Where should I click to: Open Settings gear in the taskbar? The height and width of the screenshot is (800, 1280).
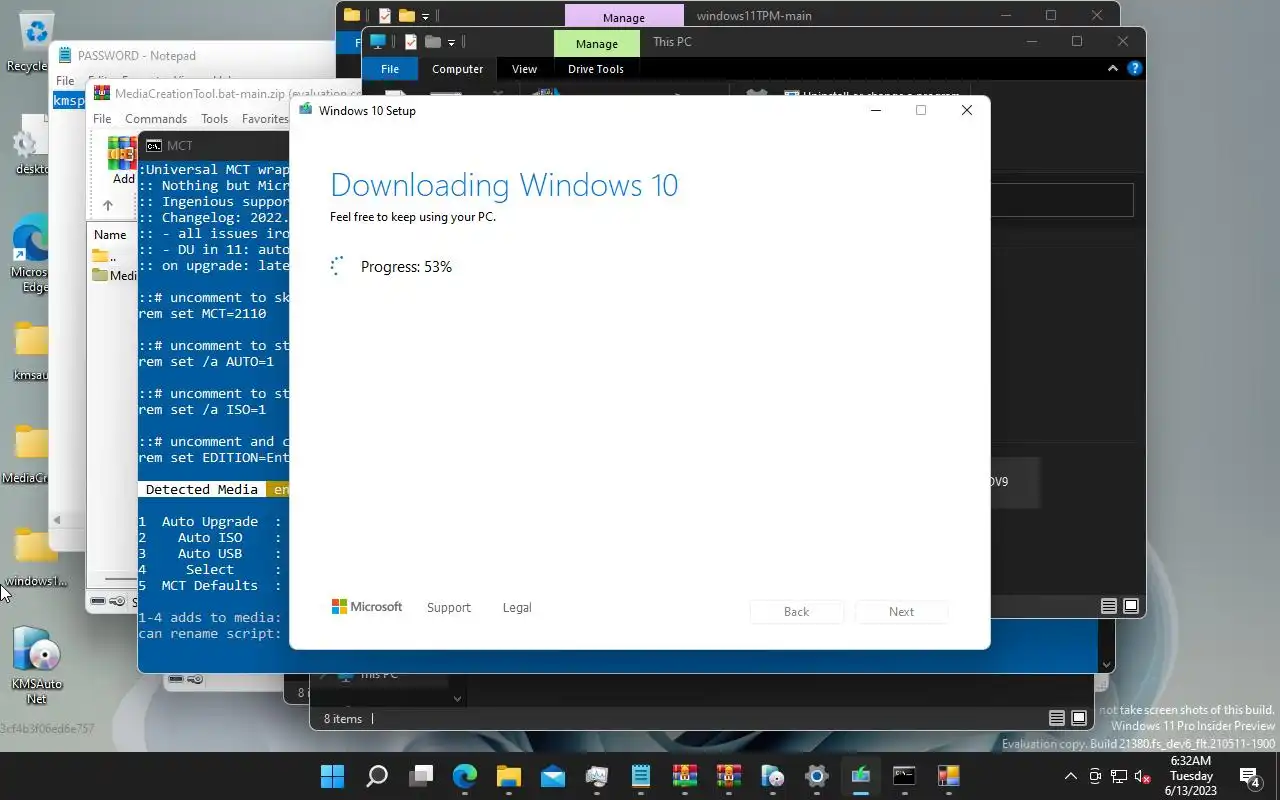(x=817, y=776)
